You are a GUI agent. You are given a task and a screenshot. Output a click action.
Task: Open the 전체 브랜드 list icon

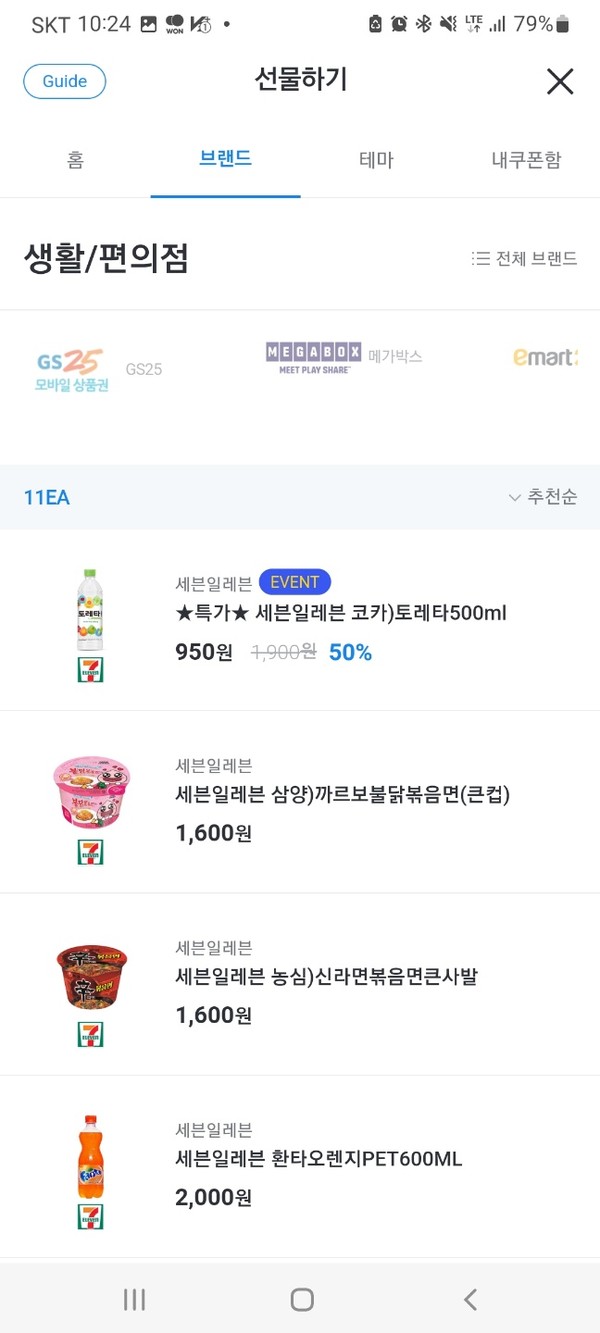coord(481,259)
